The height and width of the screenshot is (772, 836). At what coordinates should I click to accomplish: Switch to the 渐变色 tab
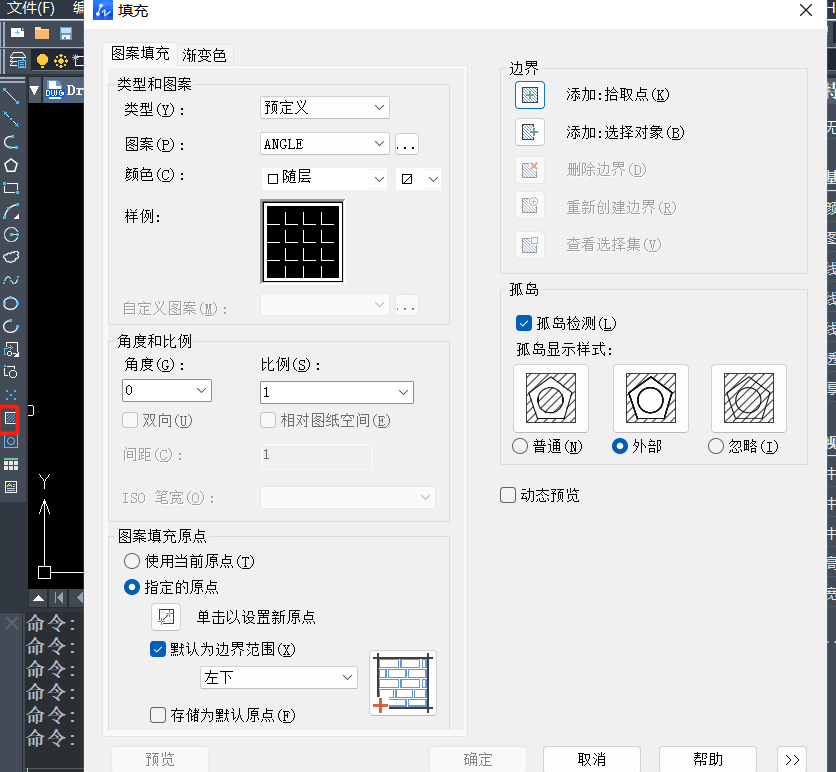tap(204, 55)
